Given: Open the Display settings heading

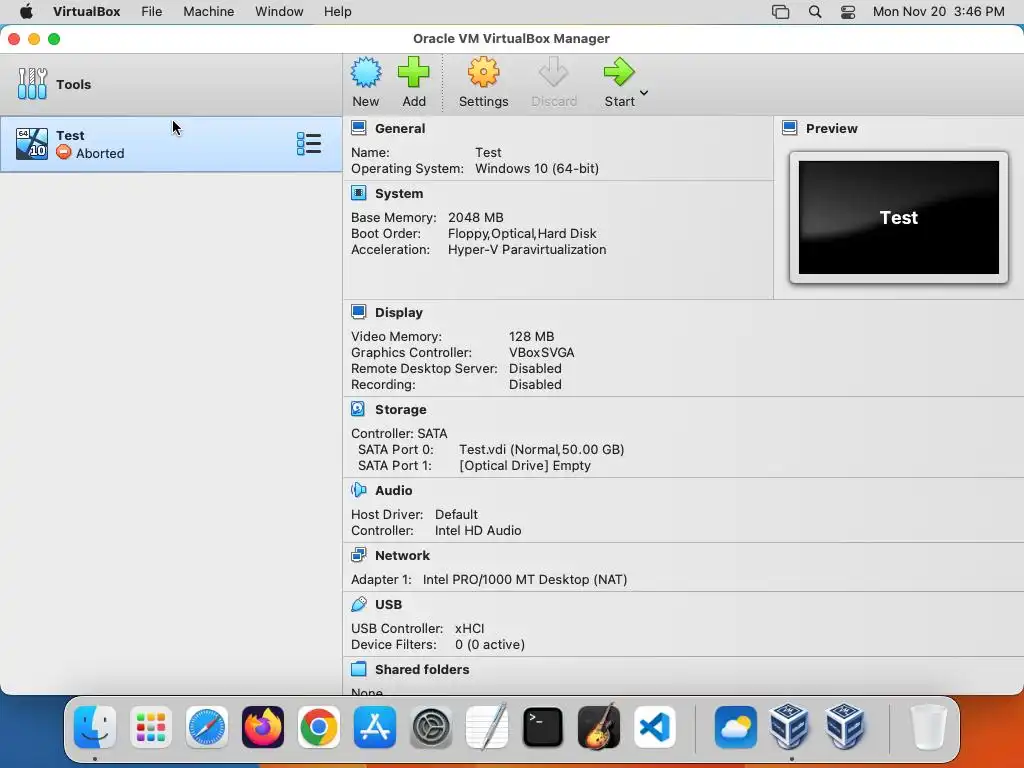Looking at the screenshot, I should pyautogui.click(x=398, y=312).
